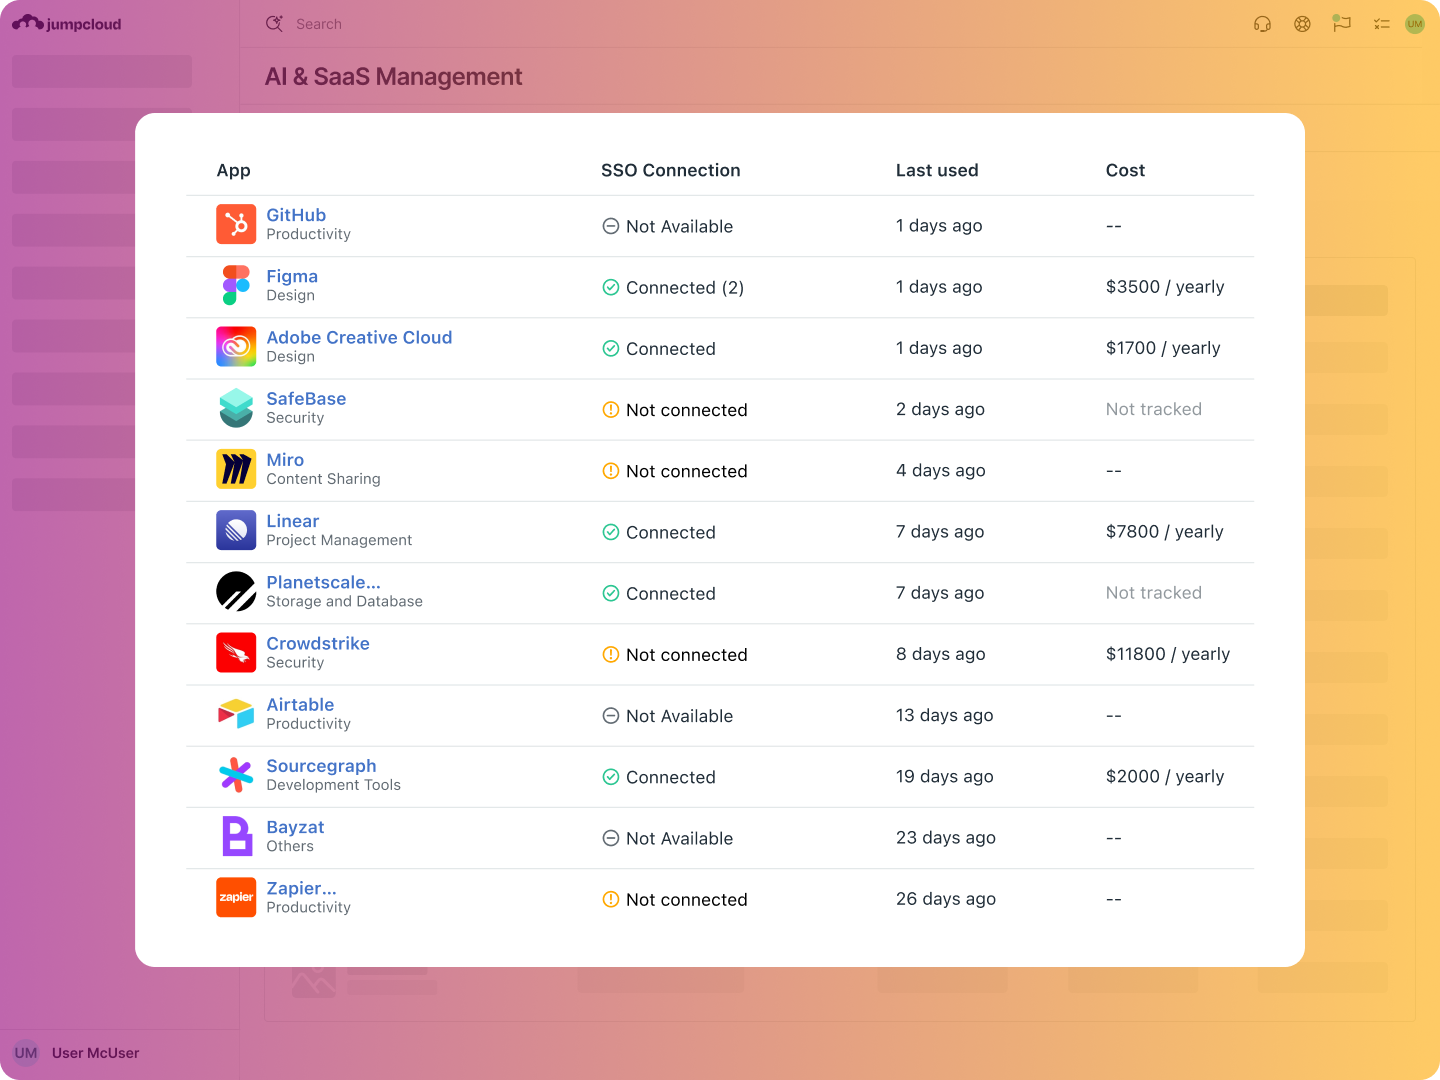Click the Not Available status icon for GitHub

(x=611, y=226)
